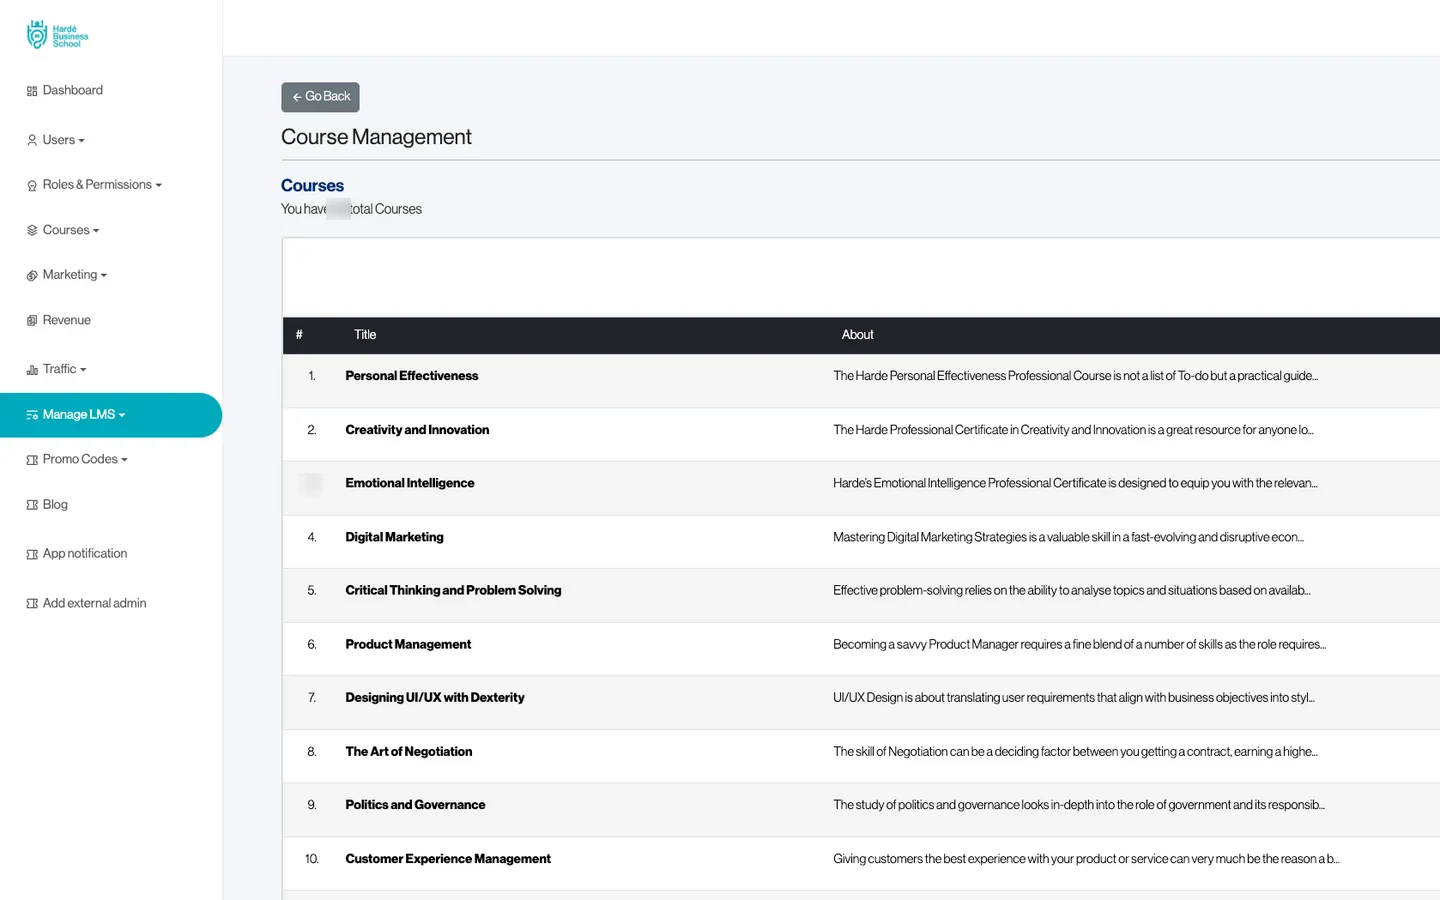Click the Users person icon
1440x900 pixels.
[32, 141]
